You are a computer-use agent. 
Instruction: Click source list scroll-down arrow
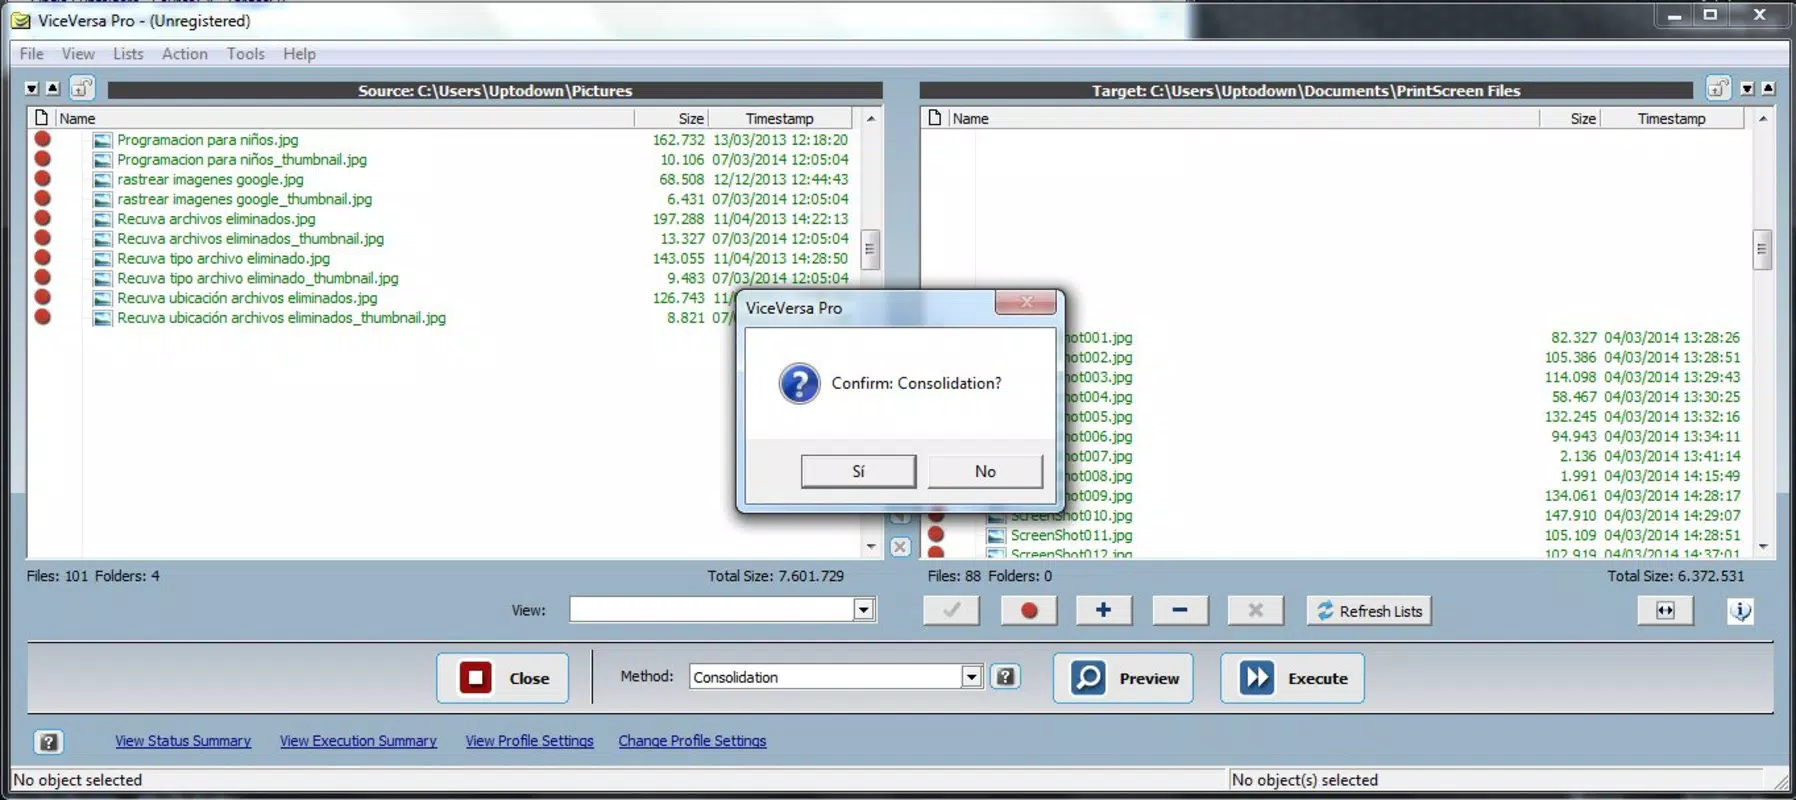[x=871, y=546]
